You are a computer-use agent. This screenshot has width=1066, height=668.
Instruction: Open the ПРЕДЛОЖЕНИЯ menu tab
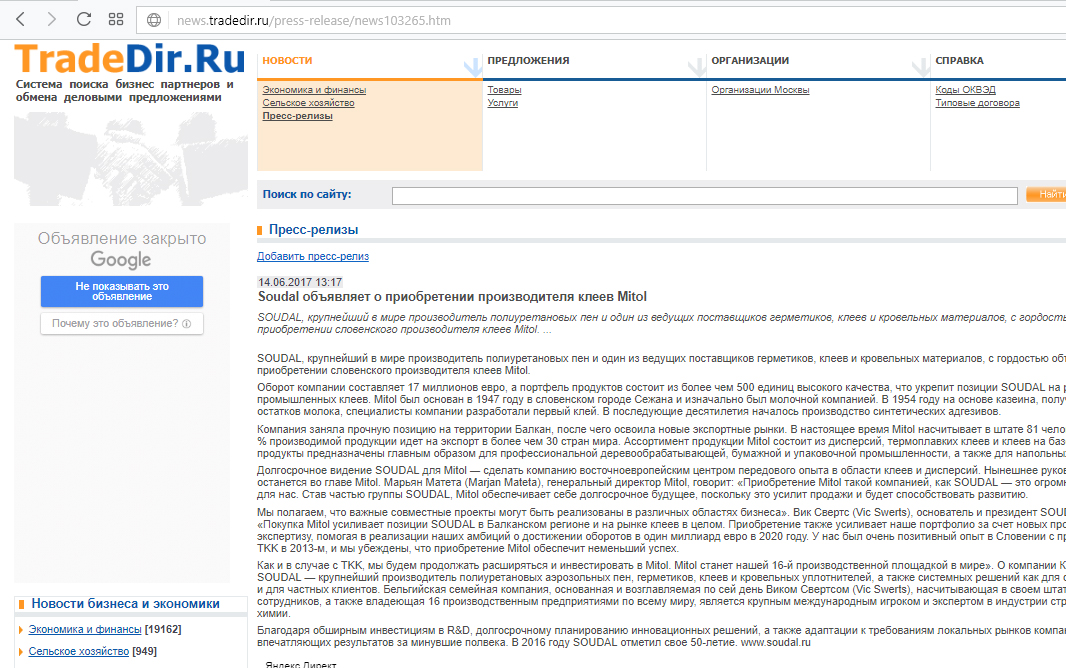coord(528,60)
